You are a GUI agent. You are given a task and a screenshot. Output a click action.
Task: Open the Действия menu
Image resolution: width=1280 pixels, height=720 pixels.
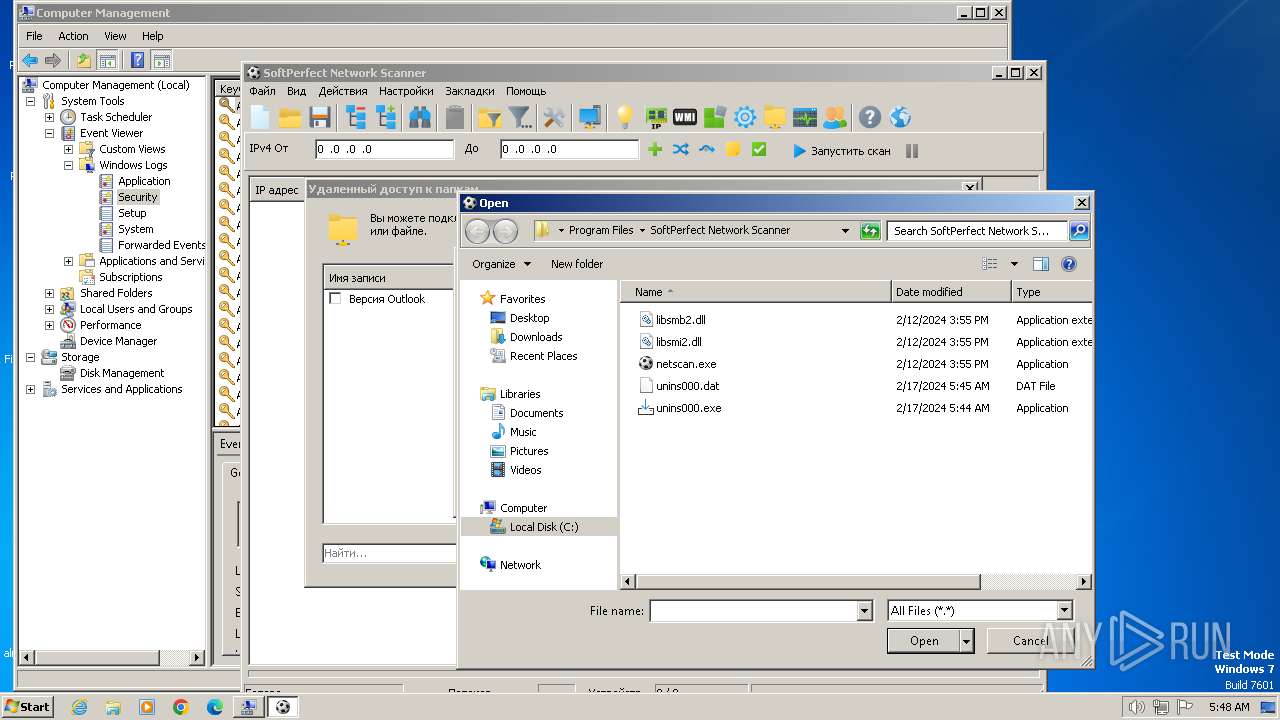click(343, 91)
